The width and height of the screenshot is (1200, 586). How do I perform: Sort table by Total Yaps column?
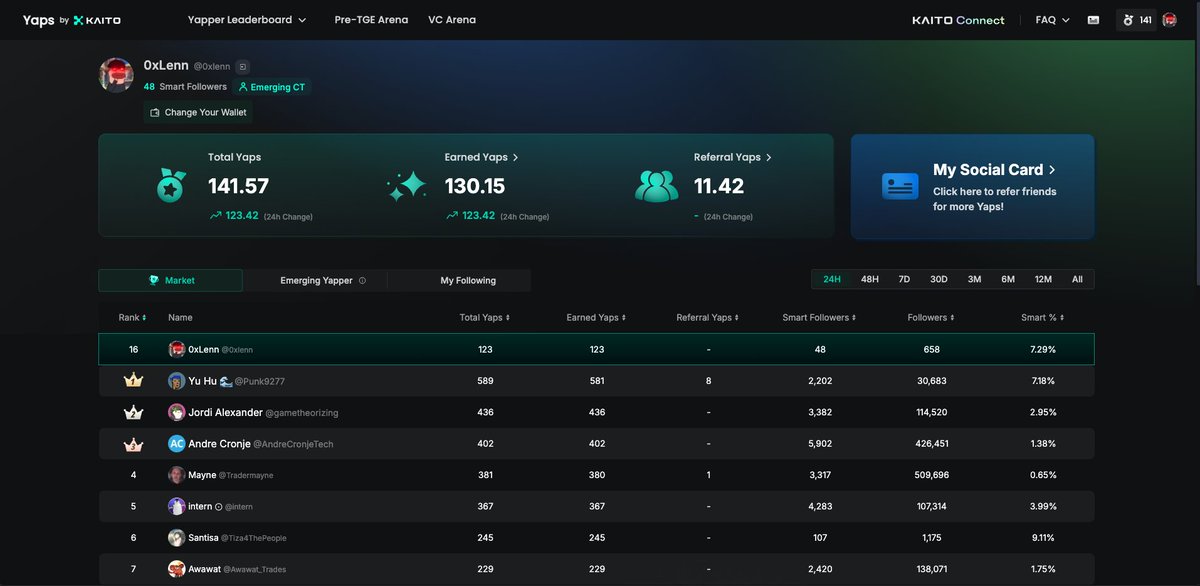click(x=484, y=318)
